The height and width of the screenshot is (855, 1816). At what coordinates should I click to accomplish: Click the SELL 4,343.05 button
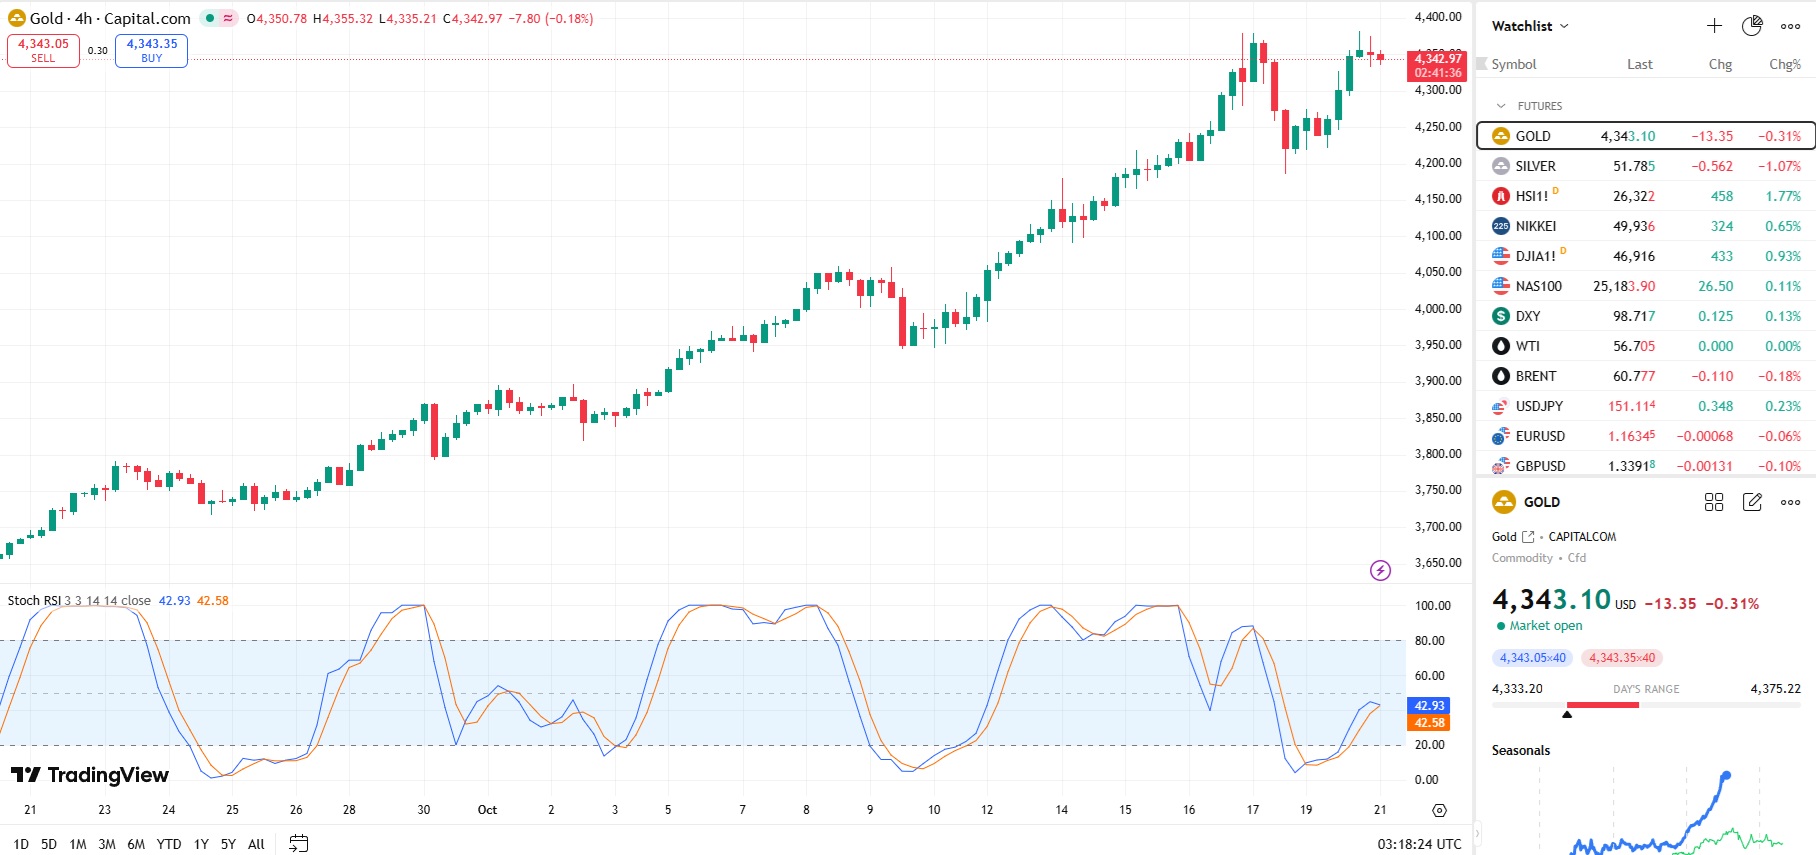43,50
